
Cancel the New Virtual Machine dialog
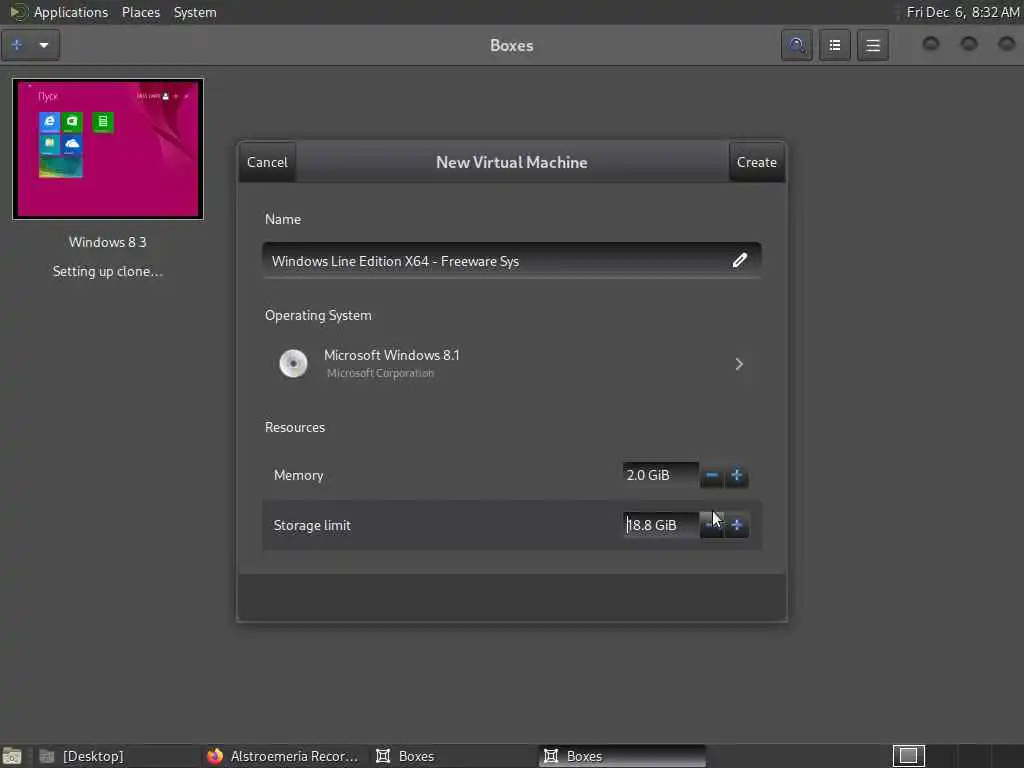click(267, 162)
